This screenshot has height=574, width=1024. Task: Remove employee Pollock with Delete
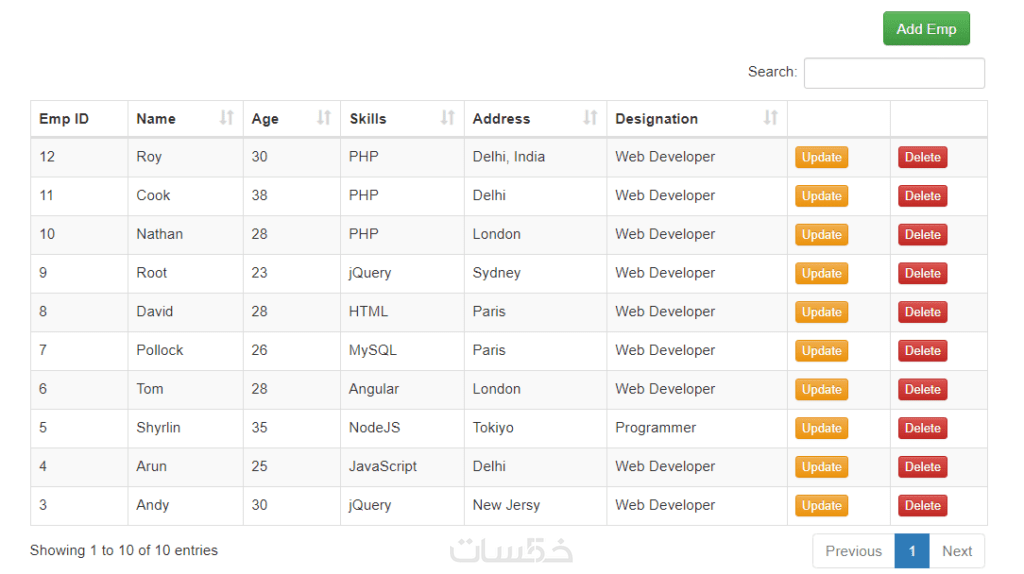[x=922, y=351]
